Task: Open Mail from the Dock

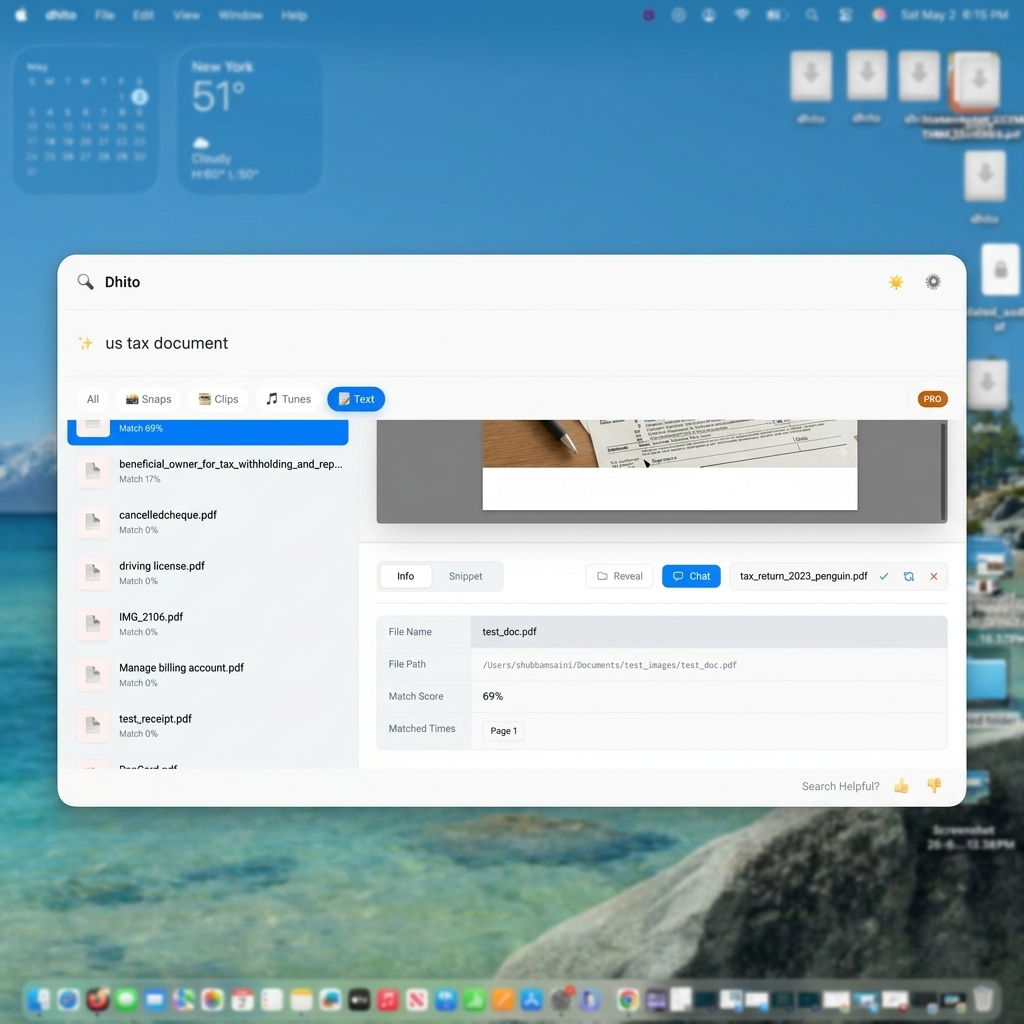Action: (155, 999)
